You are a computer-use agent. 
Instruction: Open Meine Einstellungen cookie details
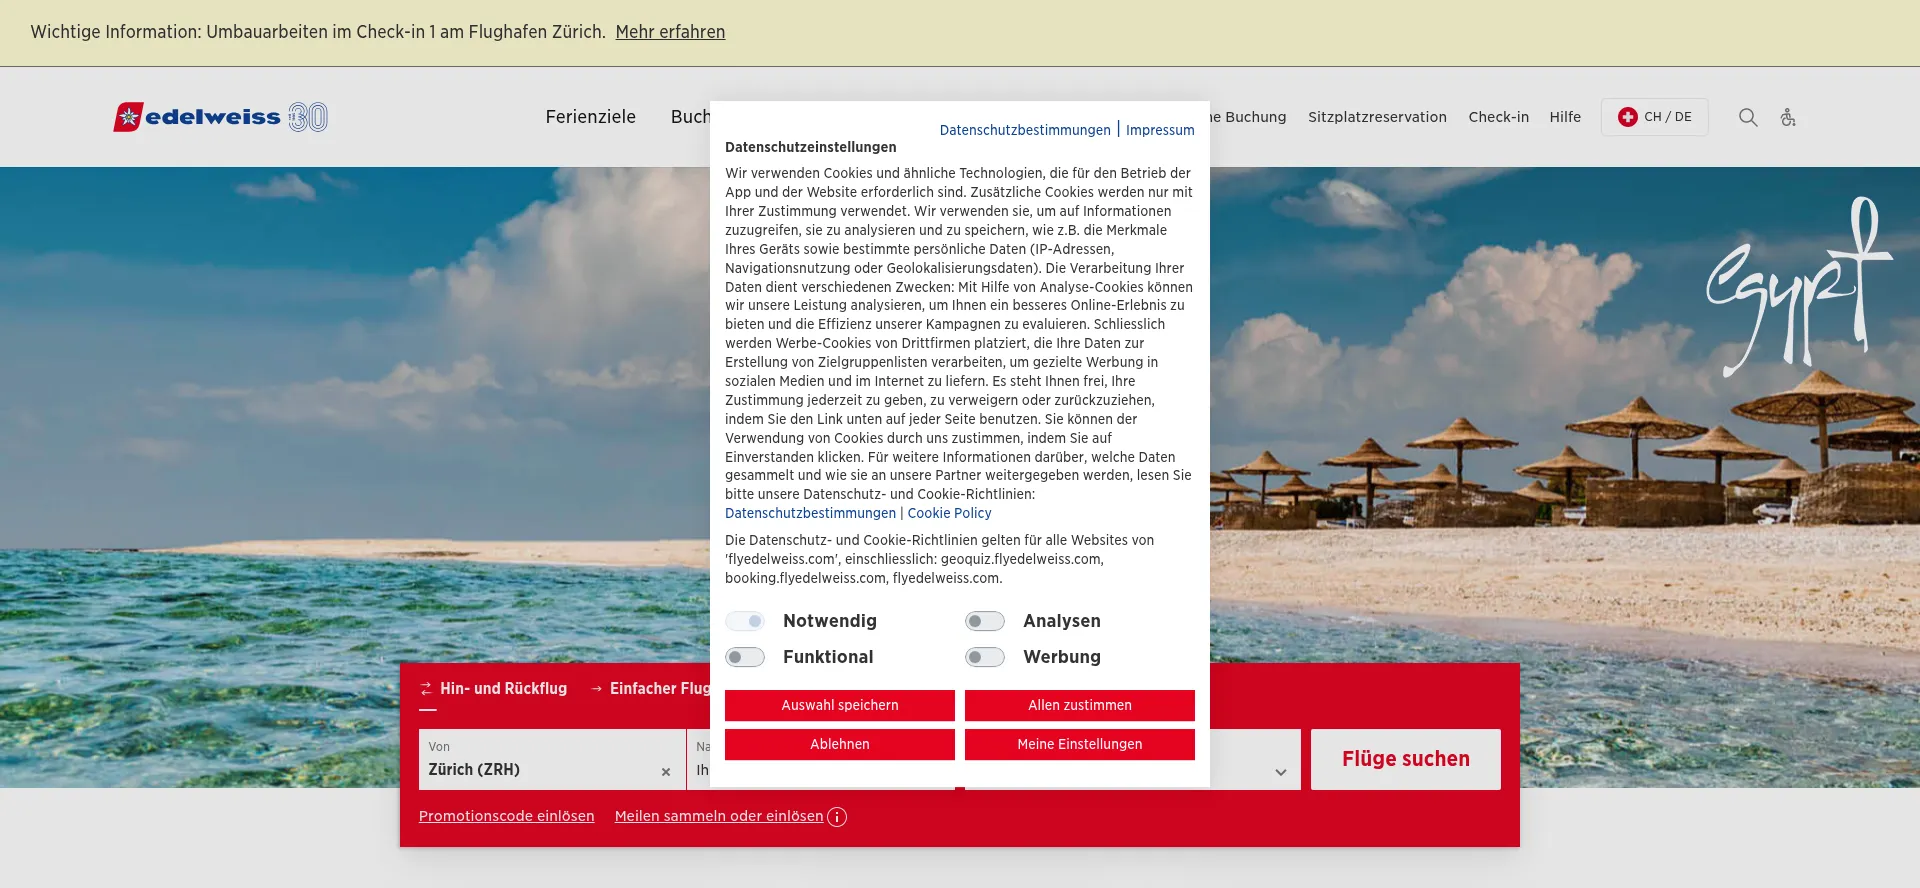pos(1079,744)
